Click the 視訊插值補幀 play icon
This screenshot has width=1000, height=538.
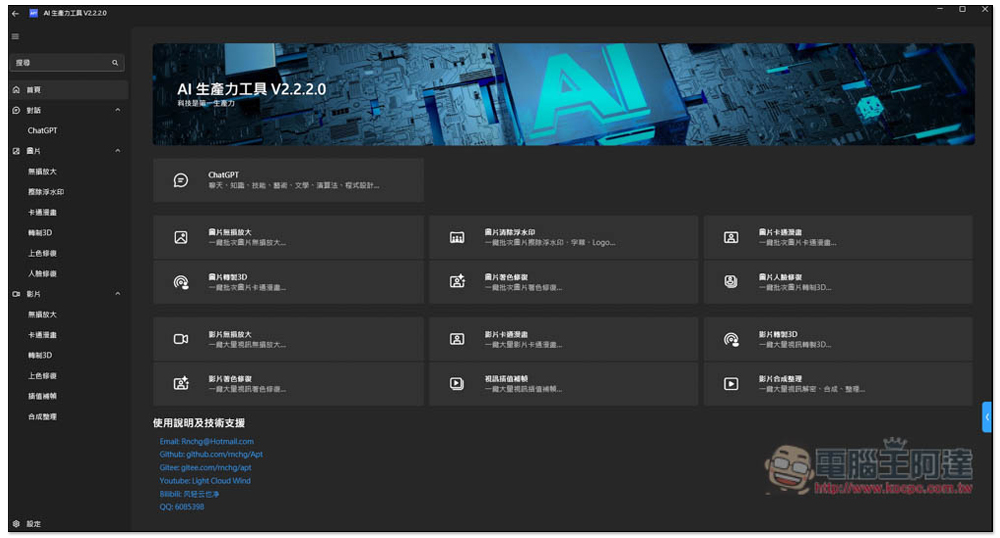coord(457,383)
